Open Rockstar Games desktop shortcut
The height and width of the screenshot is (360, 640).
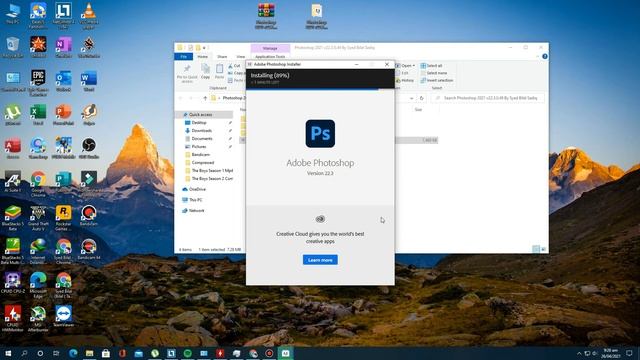pos(63,218)
